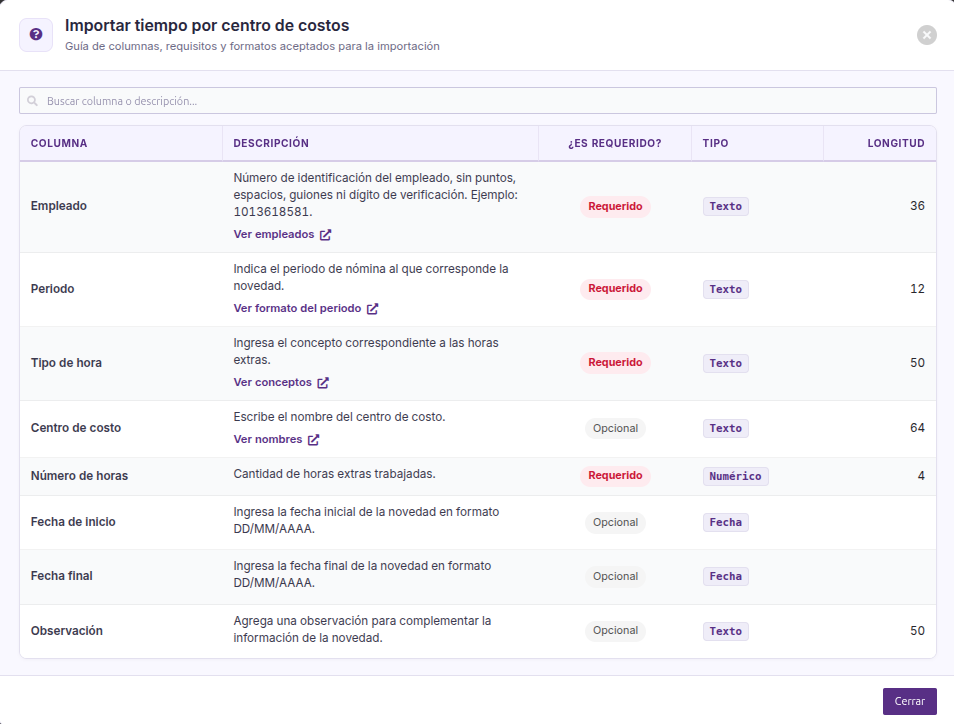Click the Observación description text

pyautogui.click(x=362, y=630)
